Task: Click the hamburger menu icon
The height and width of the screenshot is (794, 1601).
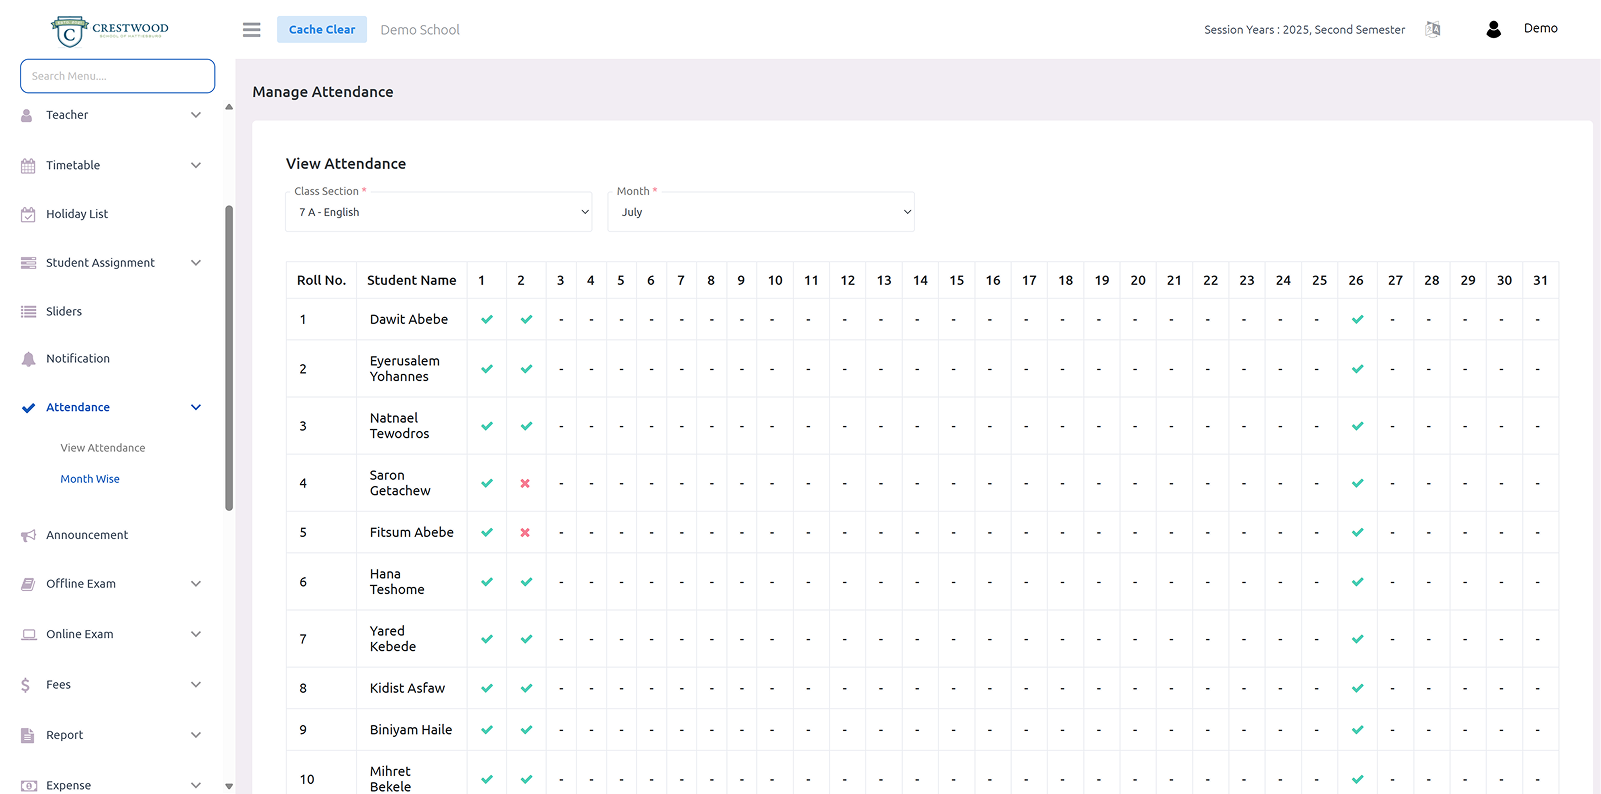Action: pos(251,30)
